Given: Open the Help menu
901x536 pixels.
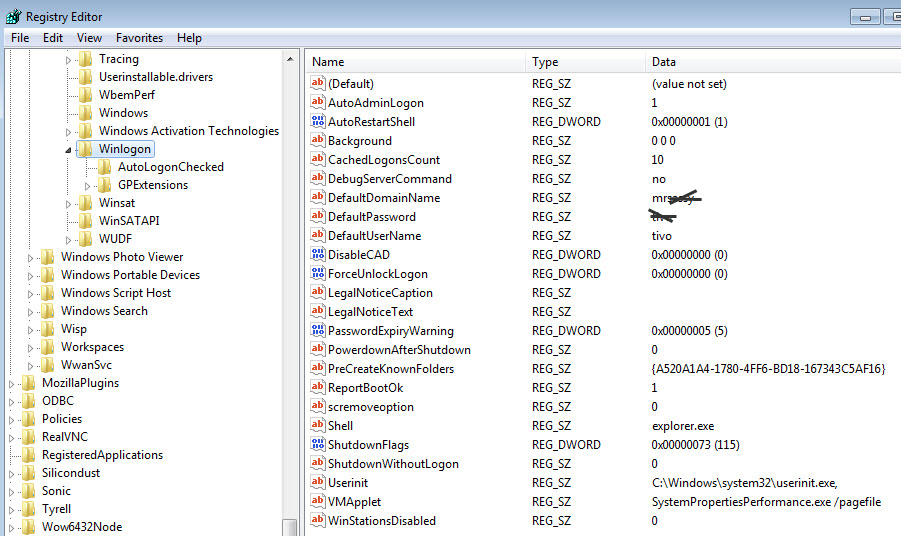Looking at the screenshot, I should (x=189, y=38).
